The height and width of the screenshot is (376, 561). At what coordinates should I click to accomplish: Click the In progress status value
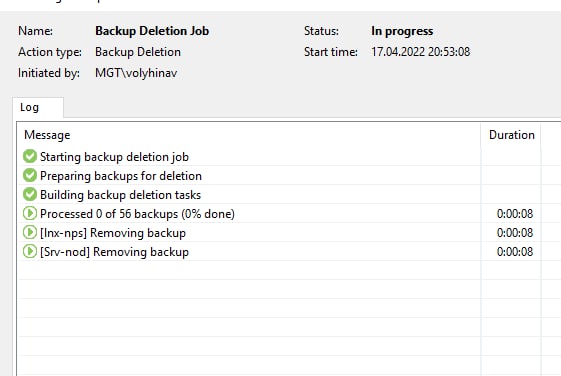(402, 31)
